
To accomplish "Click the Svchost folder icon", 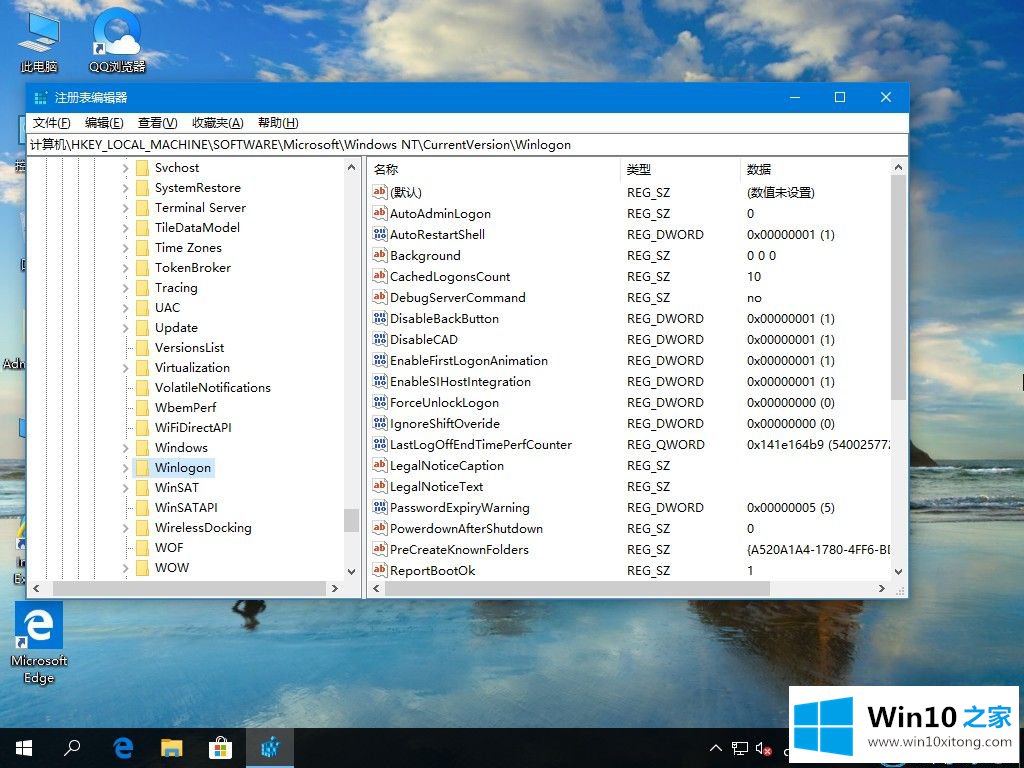I will [142, 168].
